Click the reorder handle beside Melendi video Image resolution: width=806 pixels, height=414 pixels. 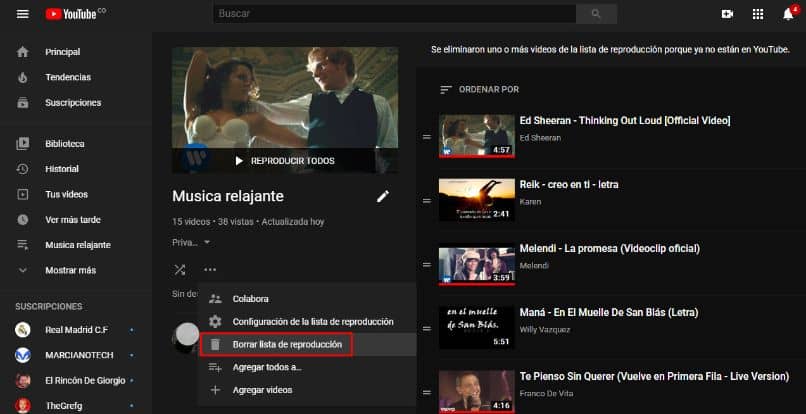tap(427, 265)
